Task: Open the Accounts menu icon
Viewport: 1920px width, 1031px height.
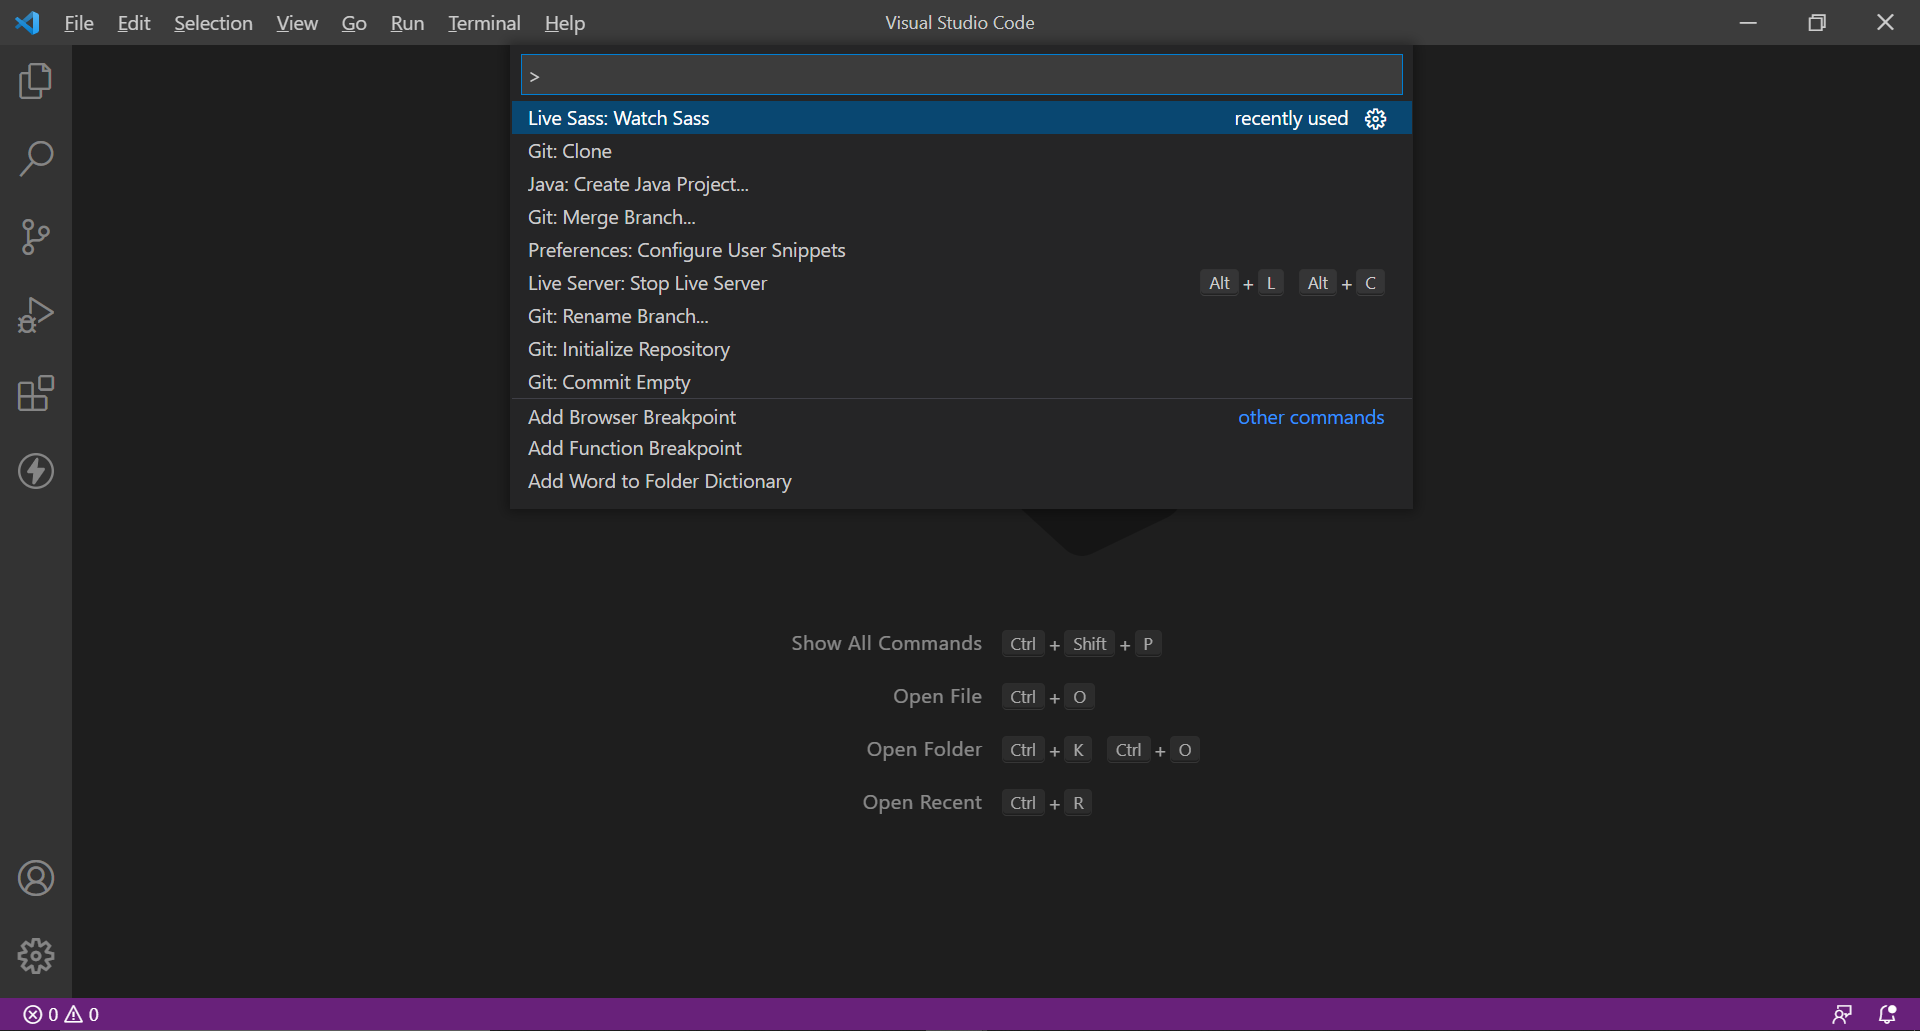Action: (x=36, y=878)
